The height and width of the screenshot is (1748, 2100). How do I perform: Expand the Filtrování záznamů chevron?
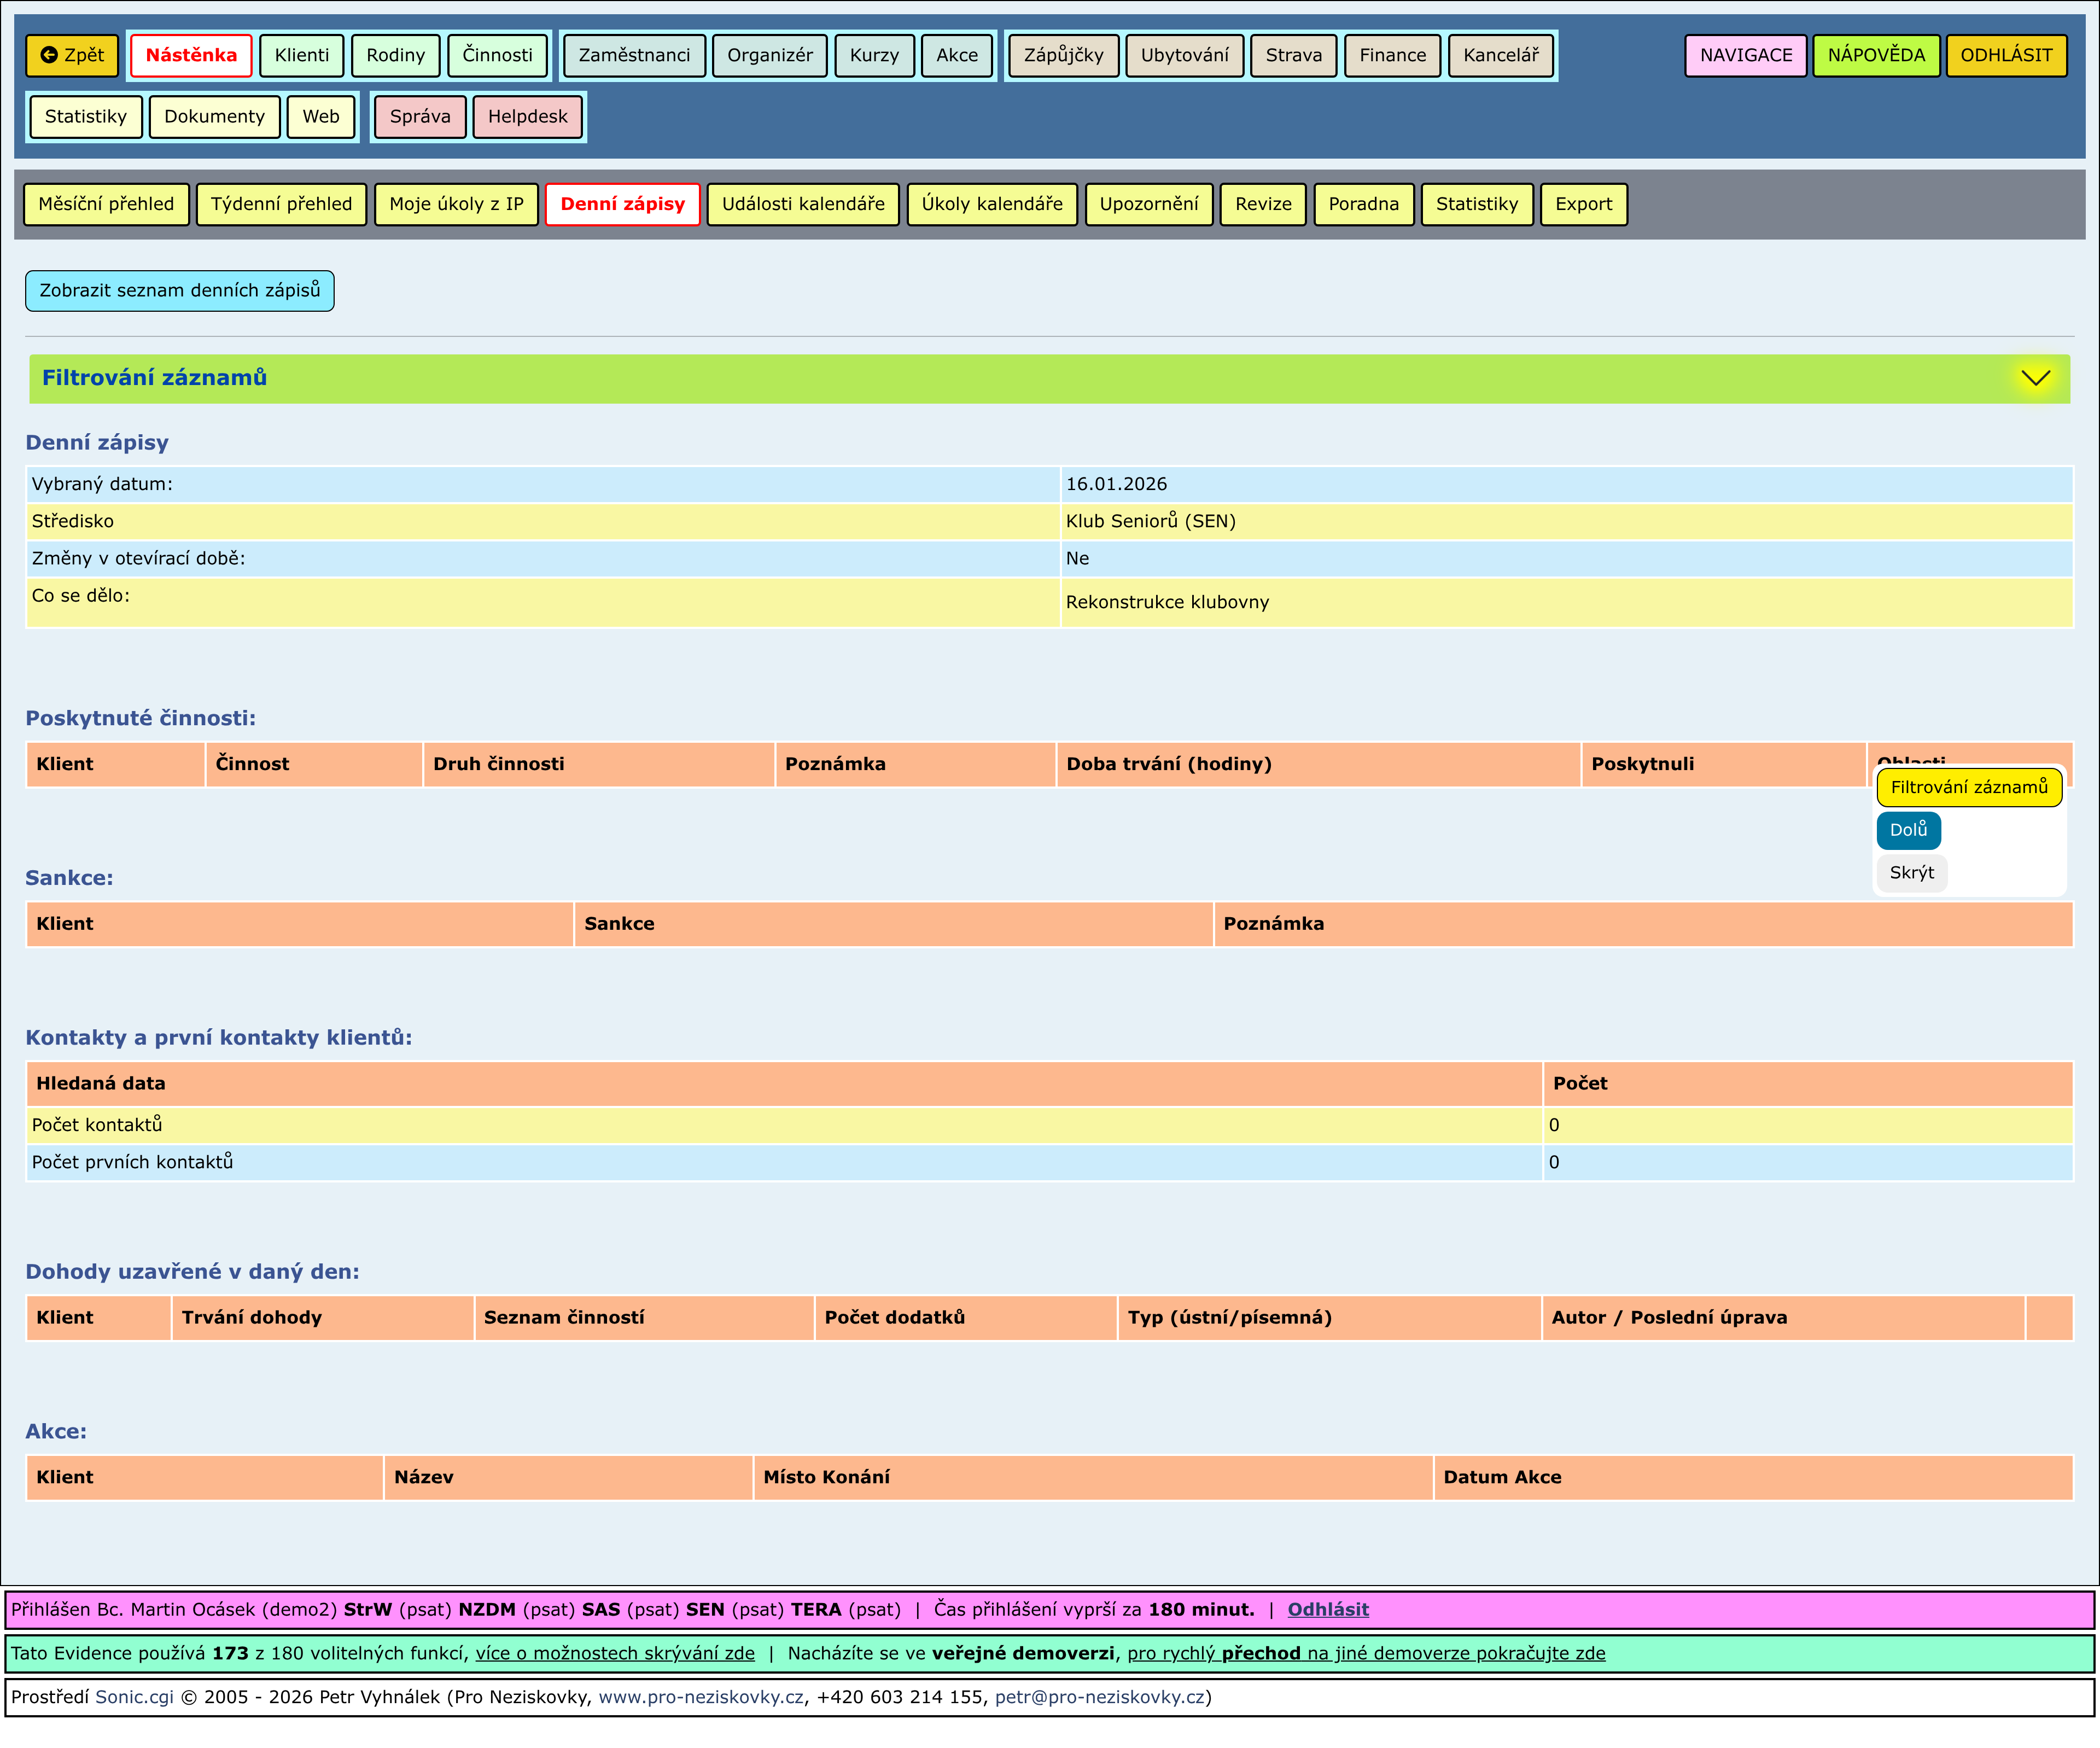click(2034, 378)
